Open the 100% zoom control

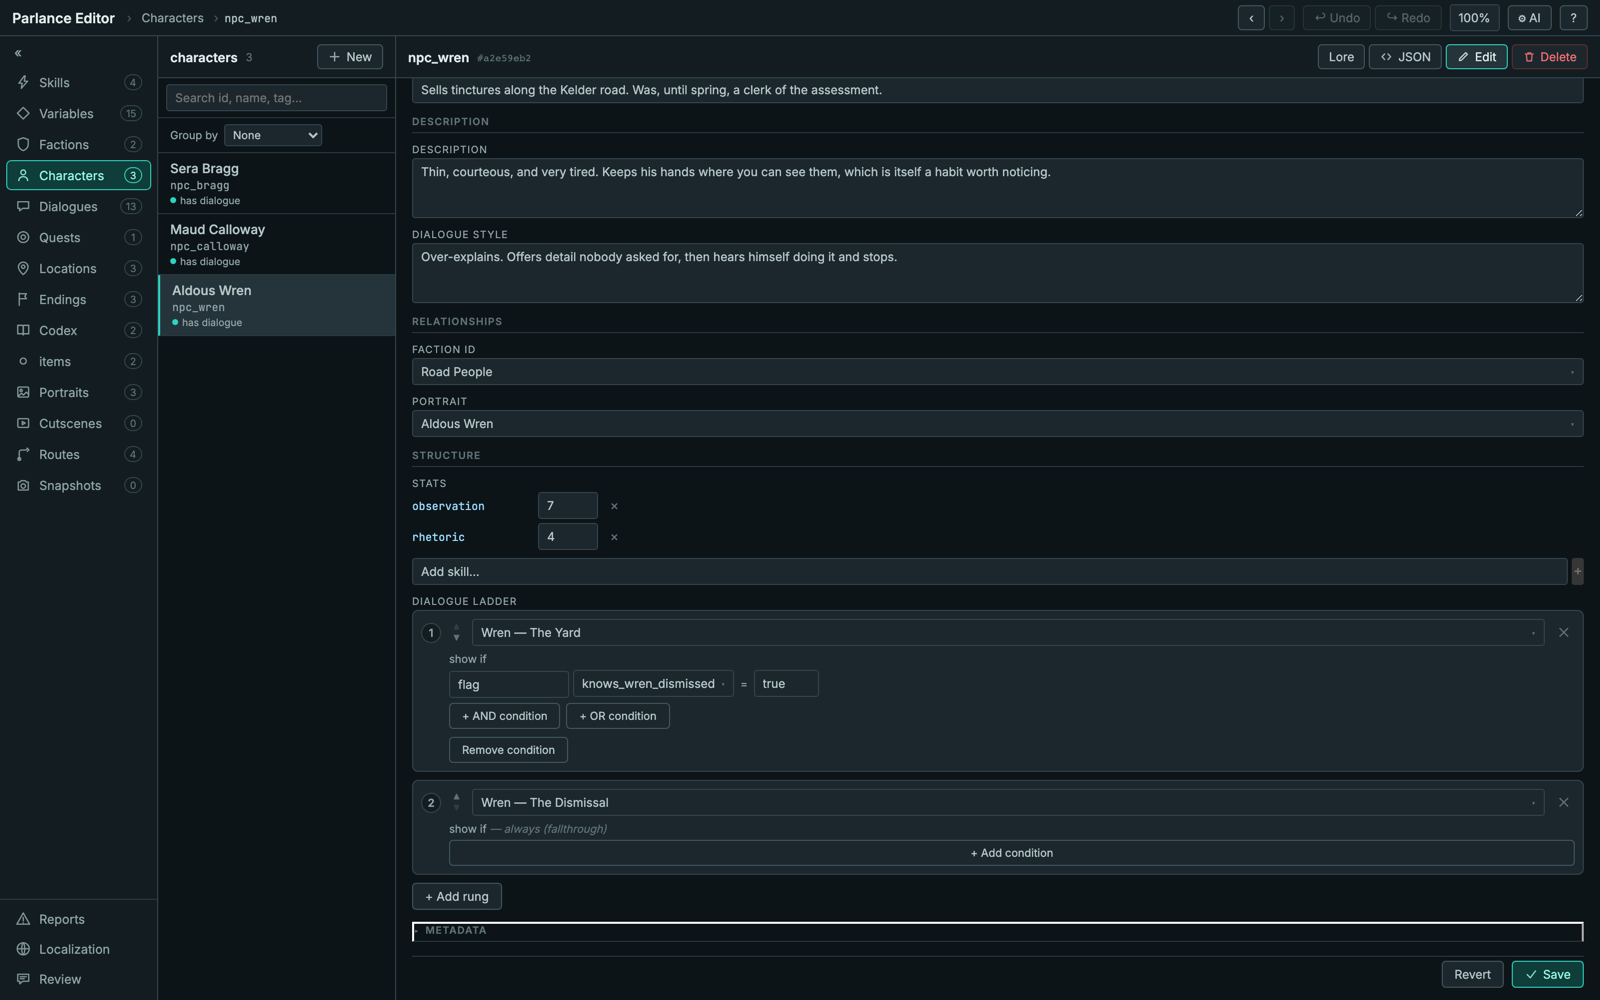click(x=1474, y=18)
